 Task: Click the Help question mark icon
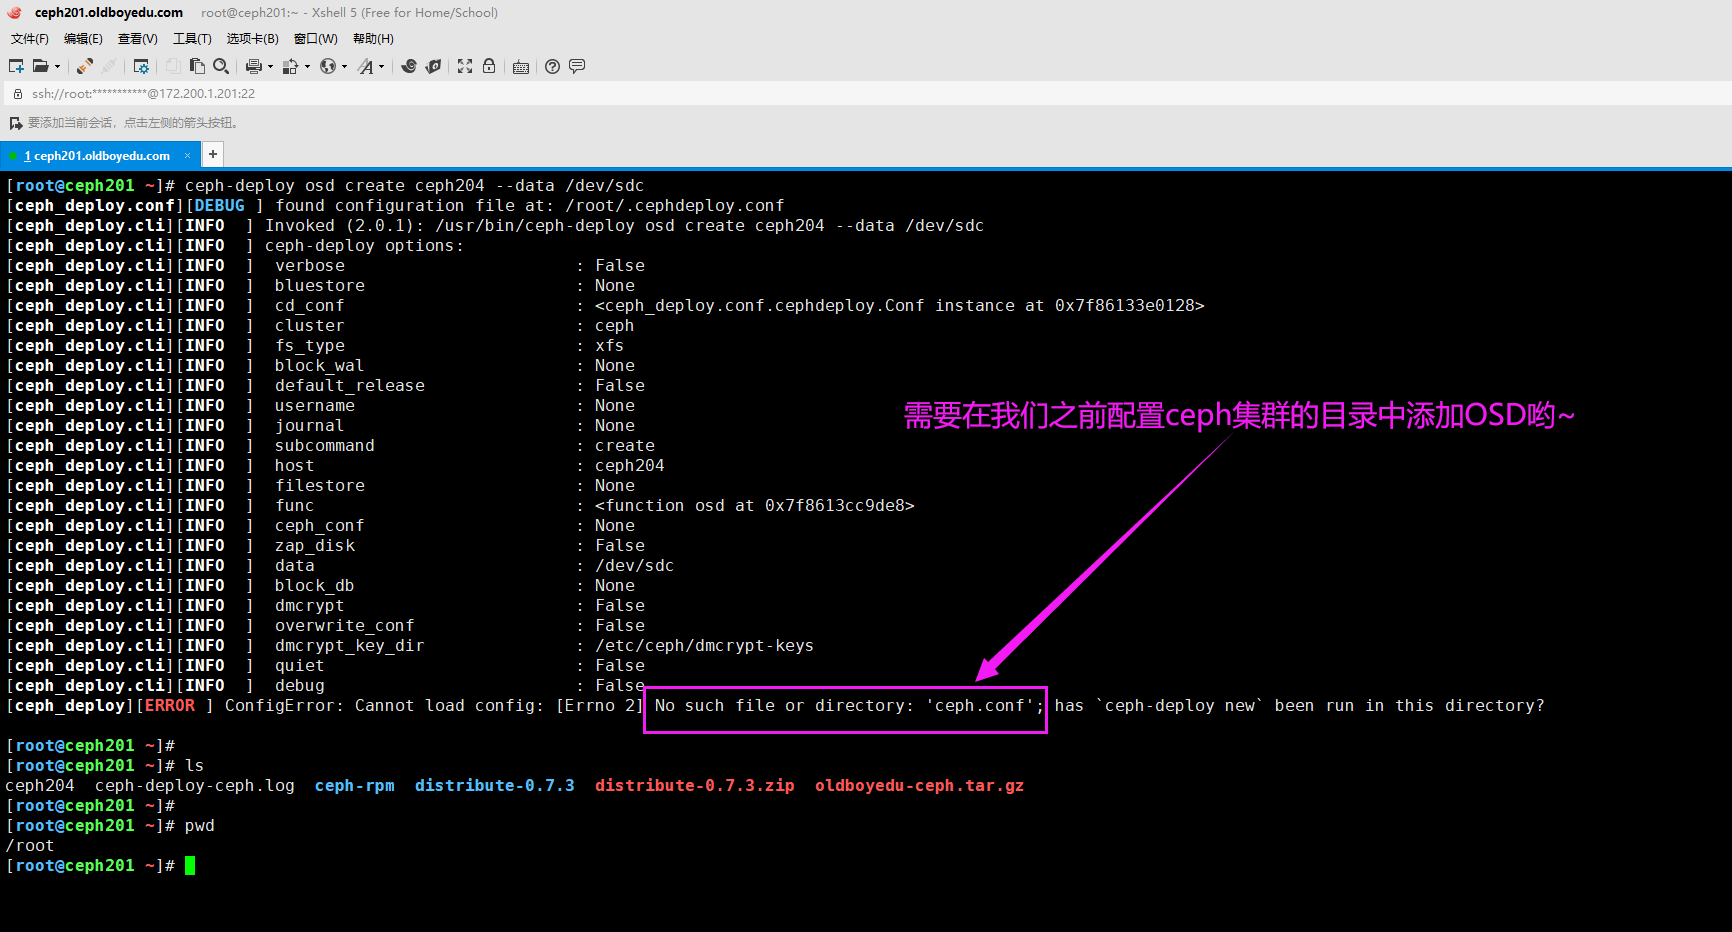click(x=552, y=66)
